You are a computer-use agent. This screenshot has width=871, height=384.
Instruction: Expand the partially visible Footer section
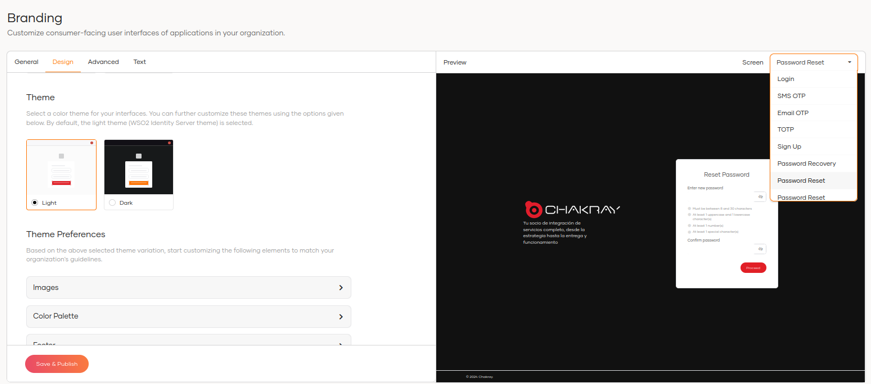tap(188, 340)
